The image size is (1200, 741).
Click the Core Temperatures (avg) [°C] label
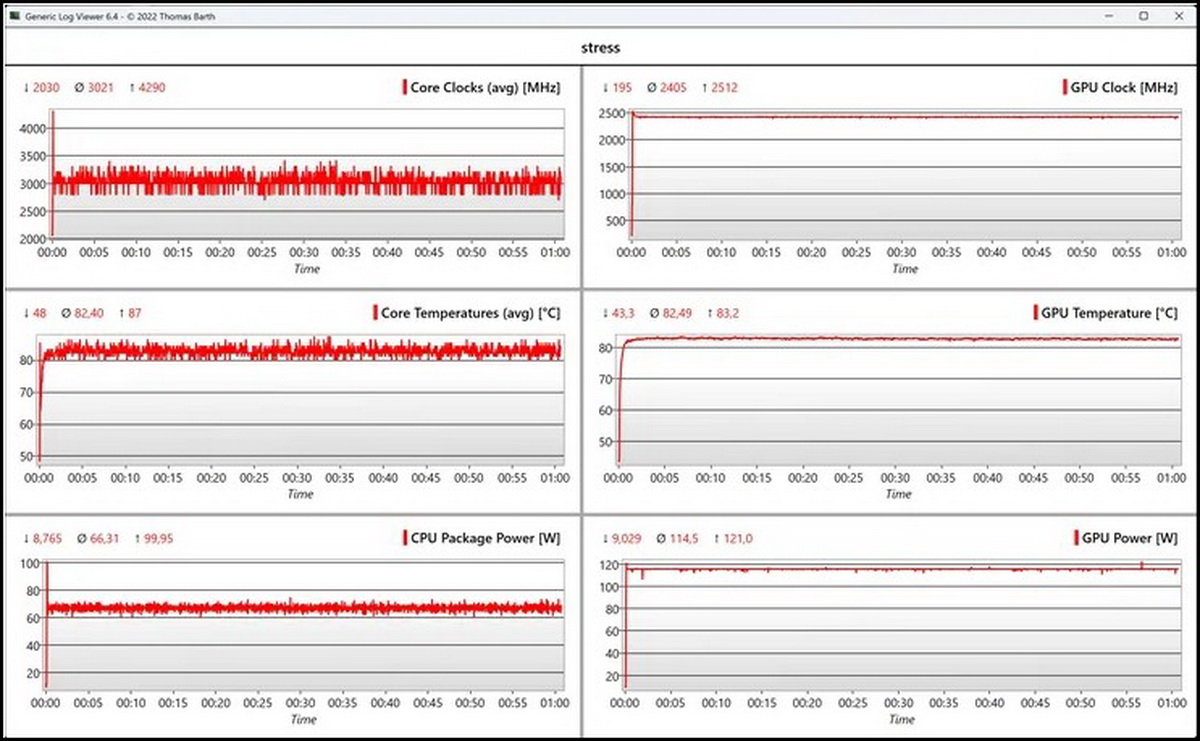pyautogui.click(x=470, y=313)
